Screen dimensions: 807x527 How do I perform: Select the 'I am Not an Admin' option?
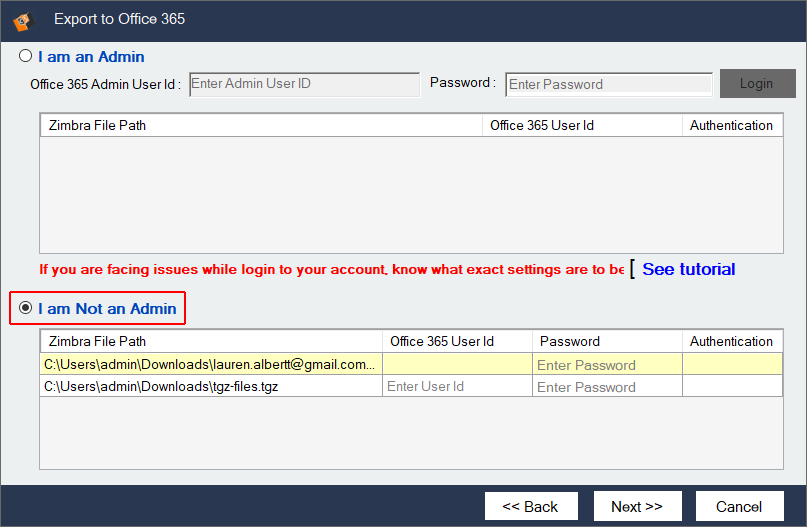(26, 309)
